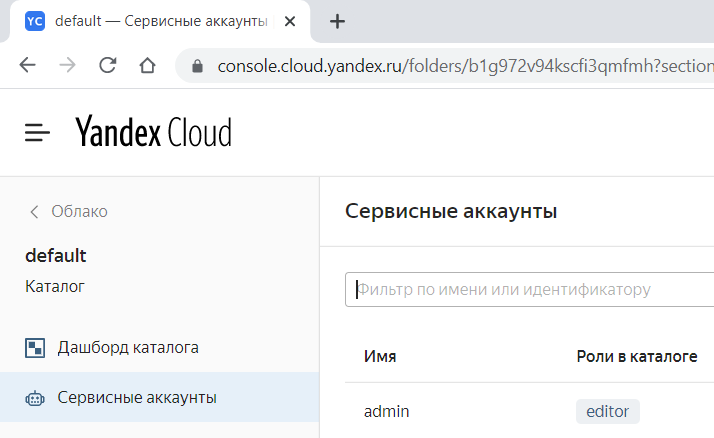Go to the browser home page icon
The width and height of the screenshot is (714, 438).
pos(147,66)
